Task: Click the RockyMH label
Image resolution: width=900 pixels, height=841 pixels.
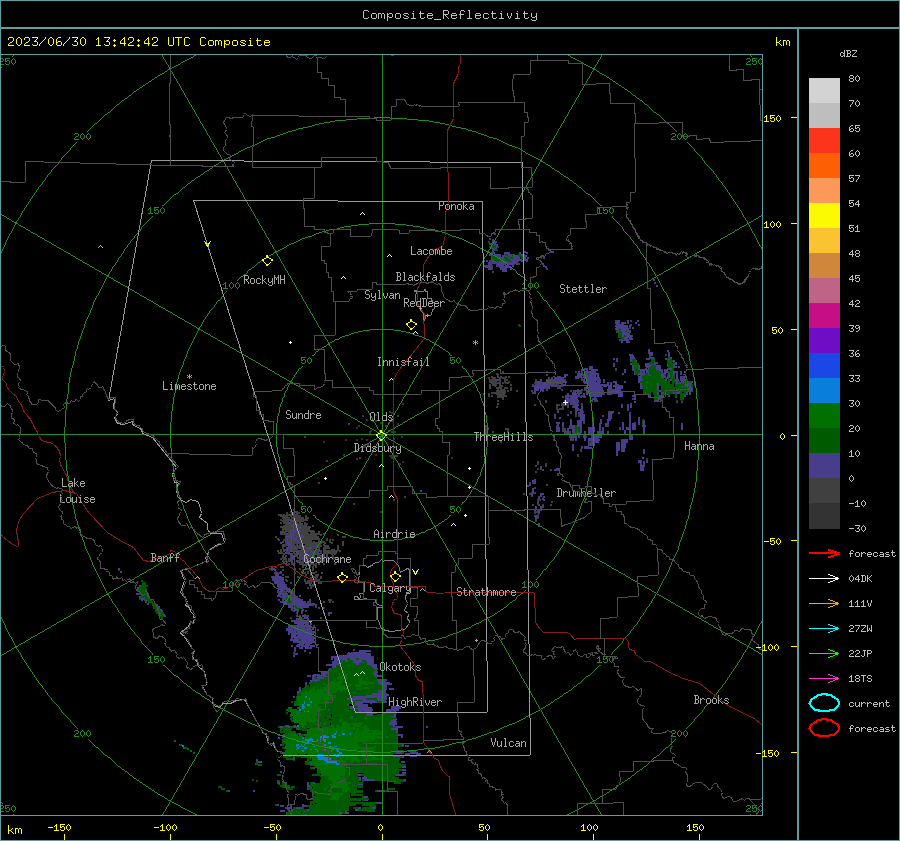Action: pos(264,280)
